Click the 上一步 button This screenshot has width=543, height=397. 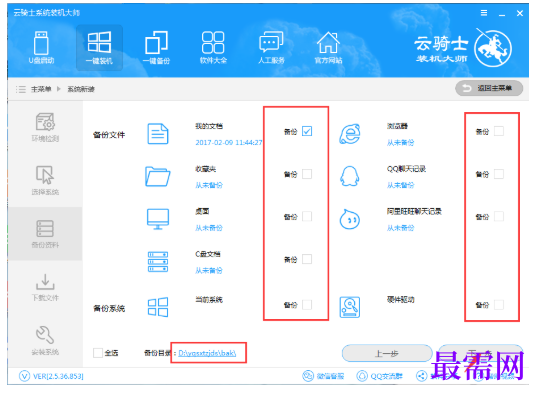[387, 353]
